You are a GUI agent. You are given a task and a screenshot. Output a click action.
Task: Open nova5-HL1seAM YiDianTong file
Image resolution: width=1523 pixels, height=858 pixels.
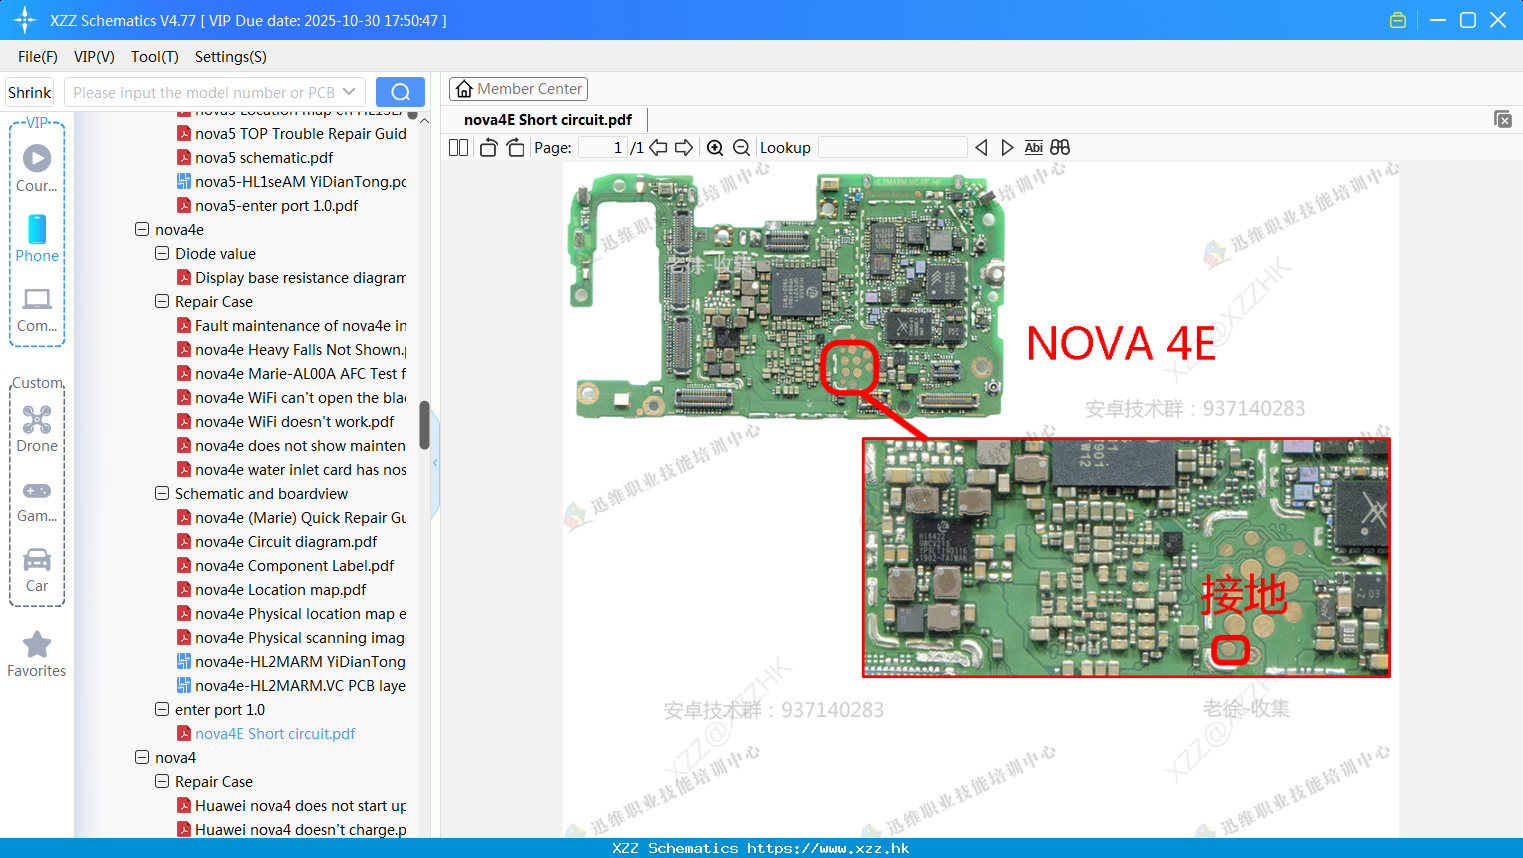[292, 182]
